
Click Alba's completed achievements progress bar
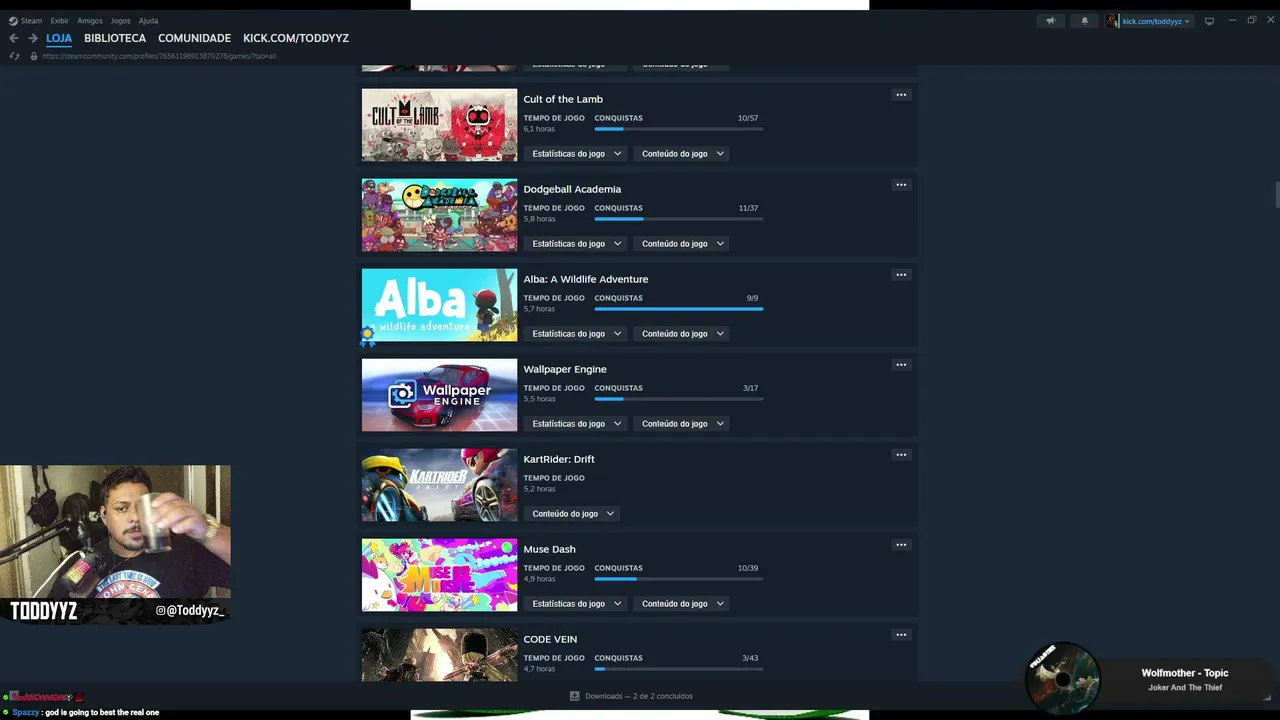(679, 309)
